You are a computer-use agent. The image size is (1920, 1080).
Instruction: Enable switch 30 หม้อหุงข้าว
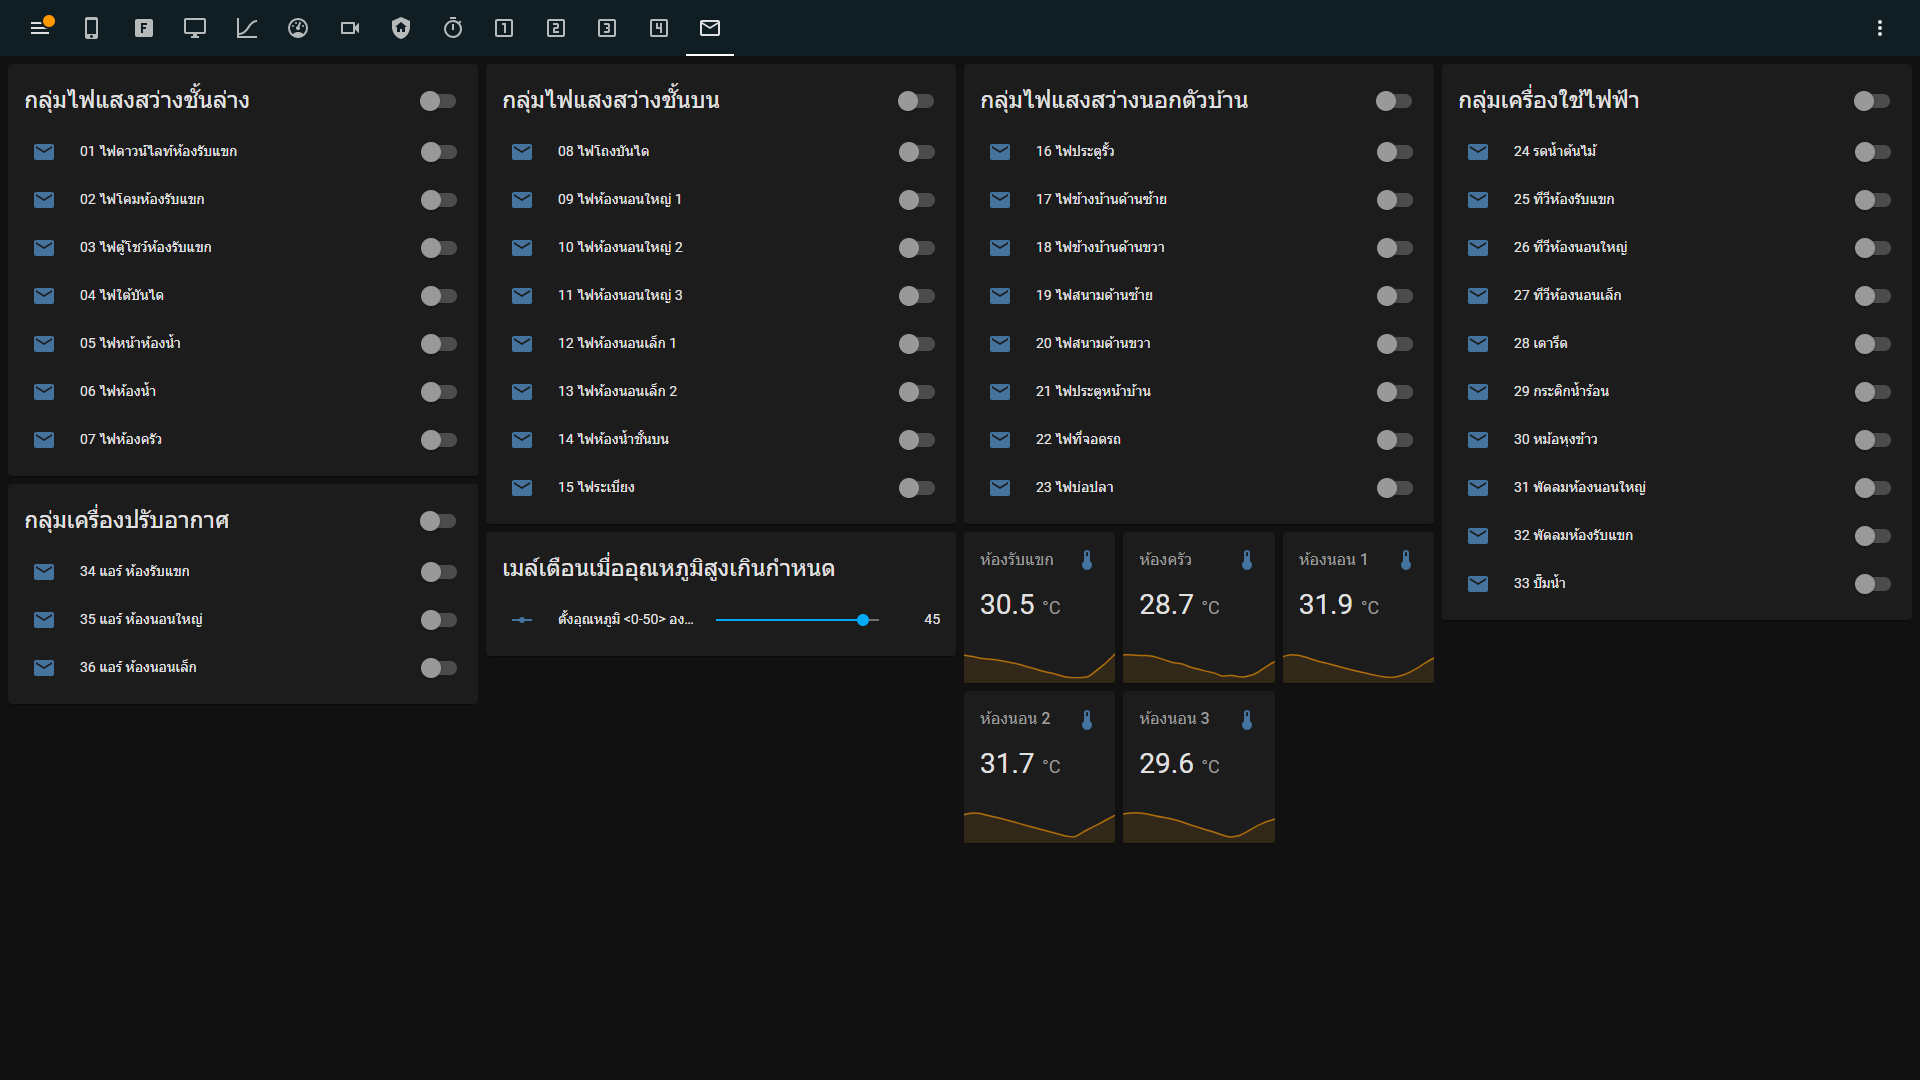pyautogui.click(x=1872, y=440)
